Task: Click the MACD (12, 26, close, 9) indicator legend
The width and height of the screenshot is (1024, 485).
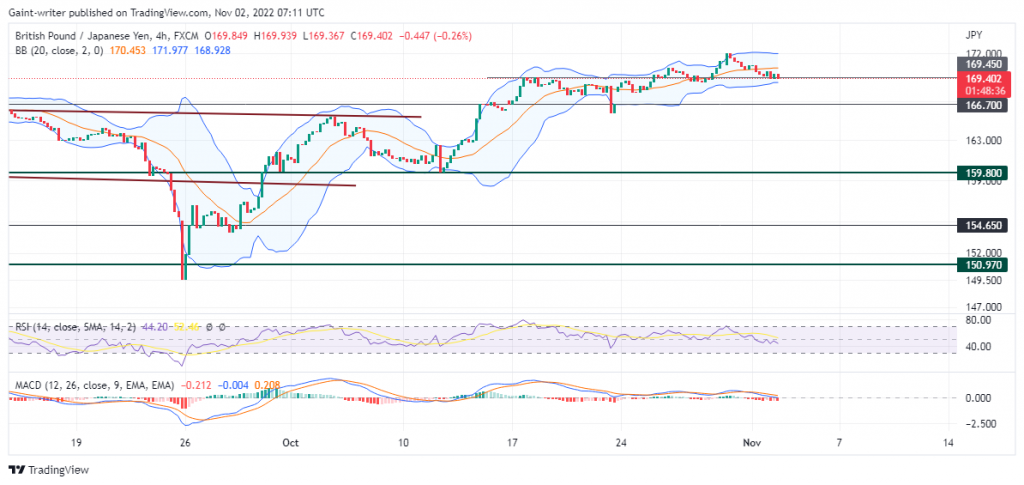Action: (94, 385)
